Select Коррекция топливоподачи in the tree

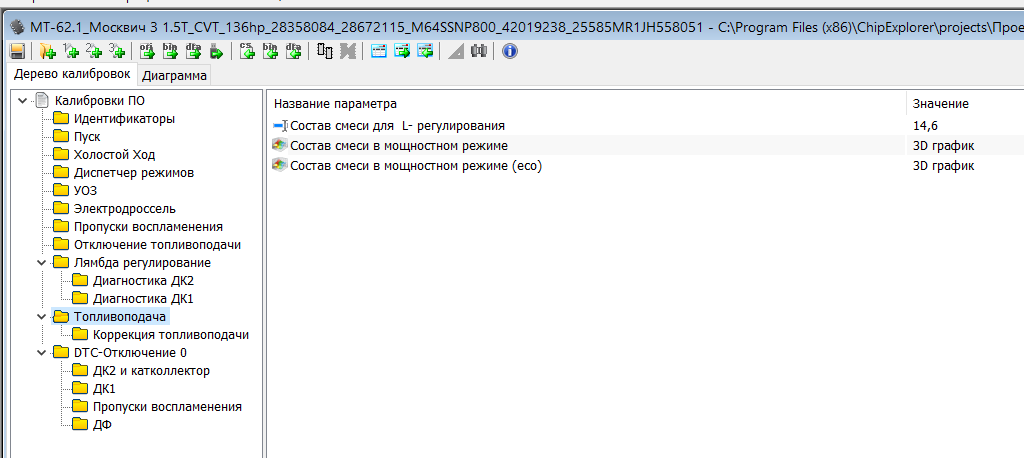[170, 335]
